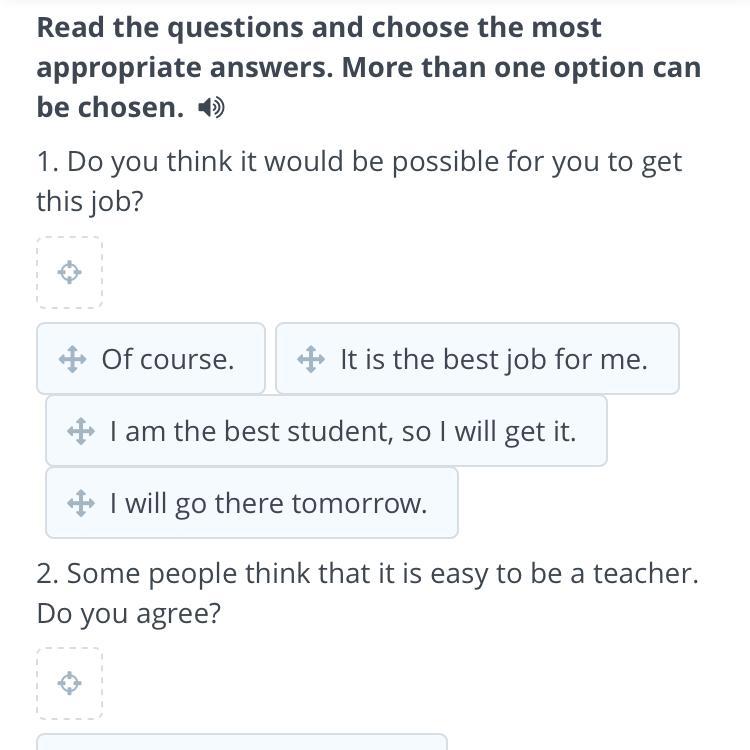
Task: Choose "It is the best job for me." answer
Action: point(494,359)
